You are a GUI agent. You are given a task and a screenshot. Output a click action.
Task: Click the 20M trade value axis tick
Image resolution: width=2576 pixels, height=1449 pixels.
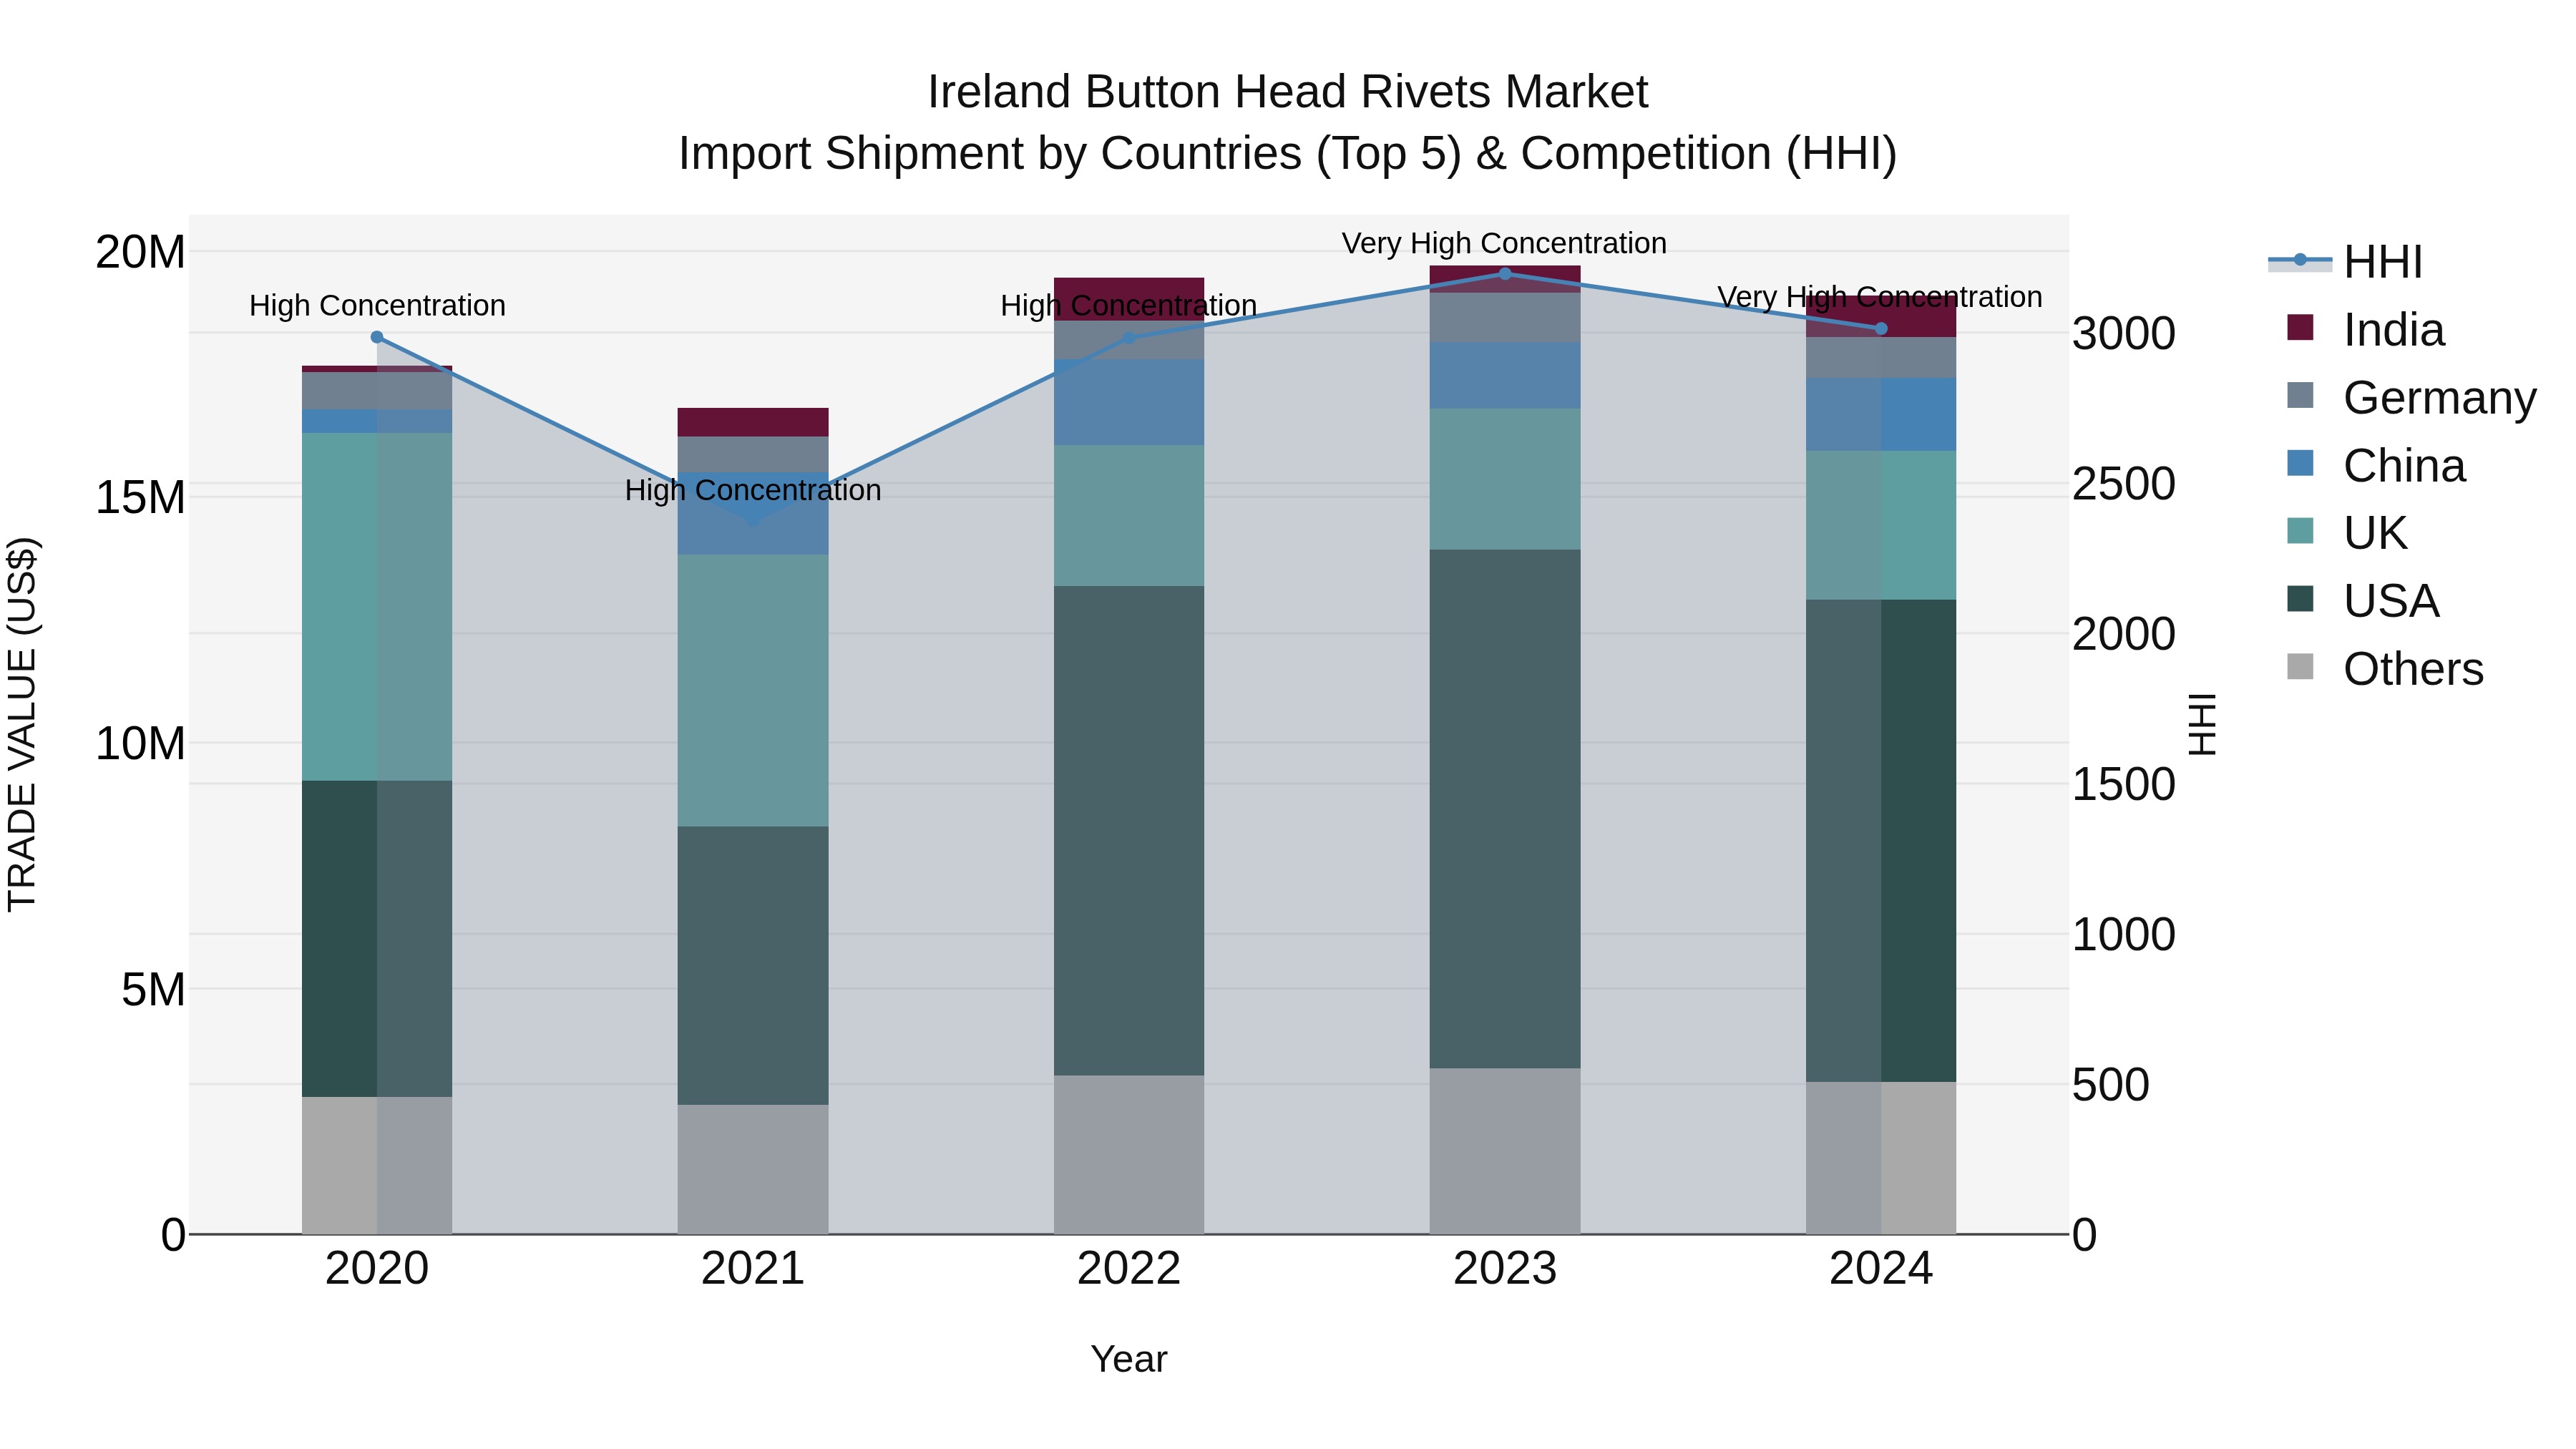coord(140,252)
